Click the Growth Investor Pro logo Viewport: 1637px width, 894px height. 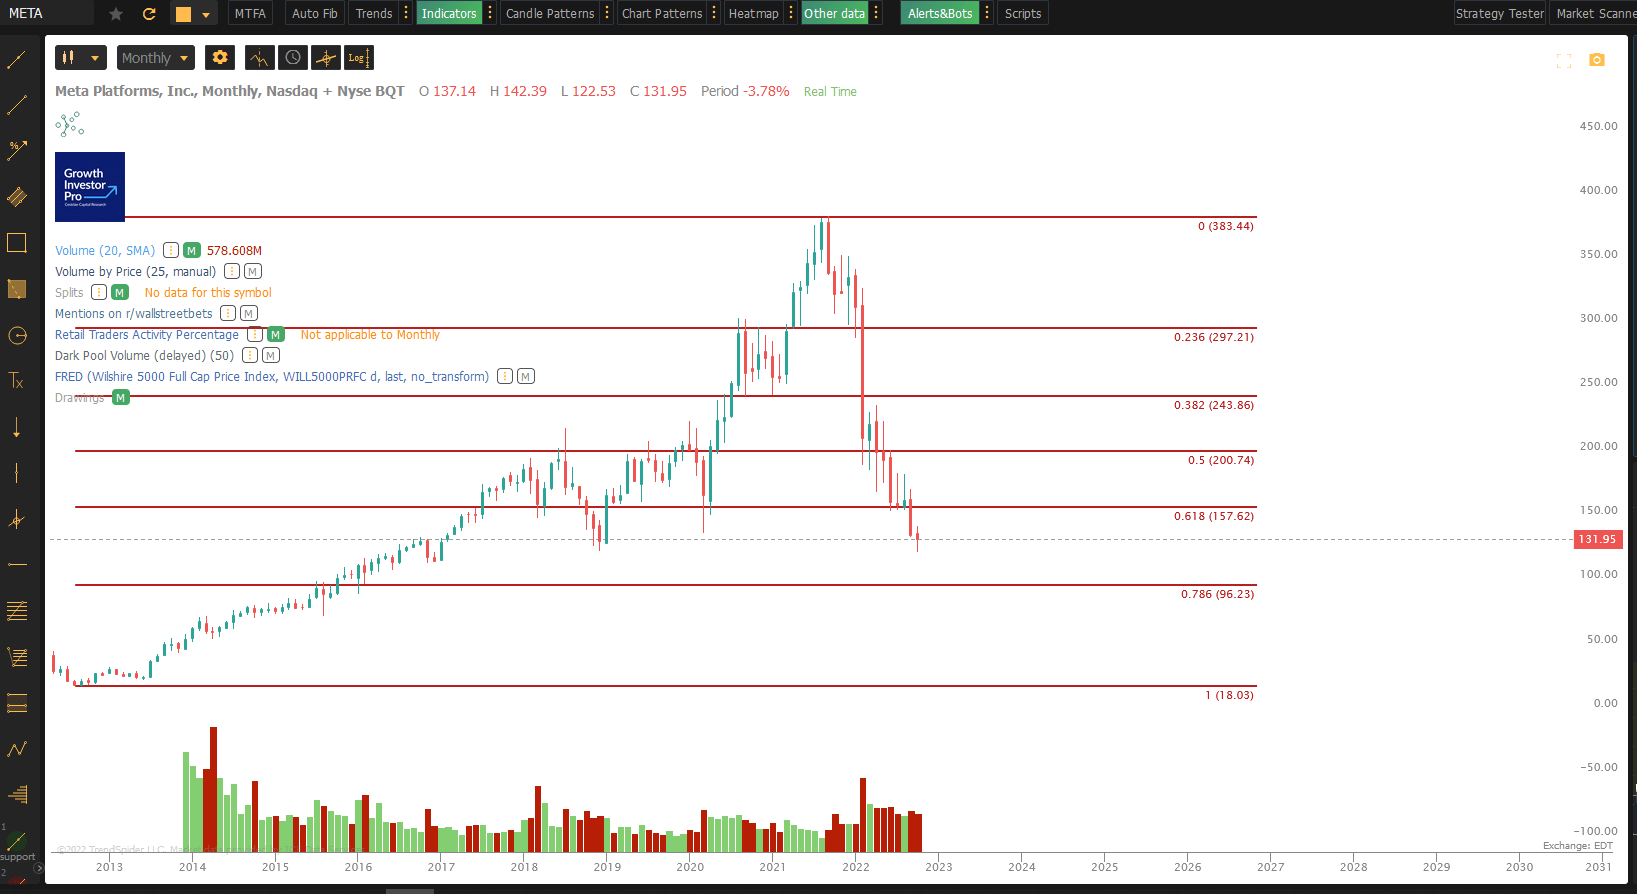(90, 186)
